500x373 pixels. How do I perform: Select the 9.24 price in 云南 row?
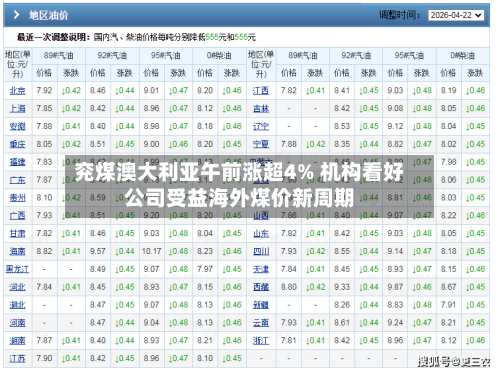[x=395, y=323]
